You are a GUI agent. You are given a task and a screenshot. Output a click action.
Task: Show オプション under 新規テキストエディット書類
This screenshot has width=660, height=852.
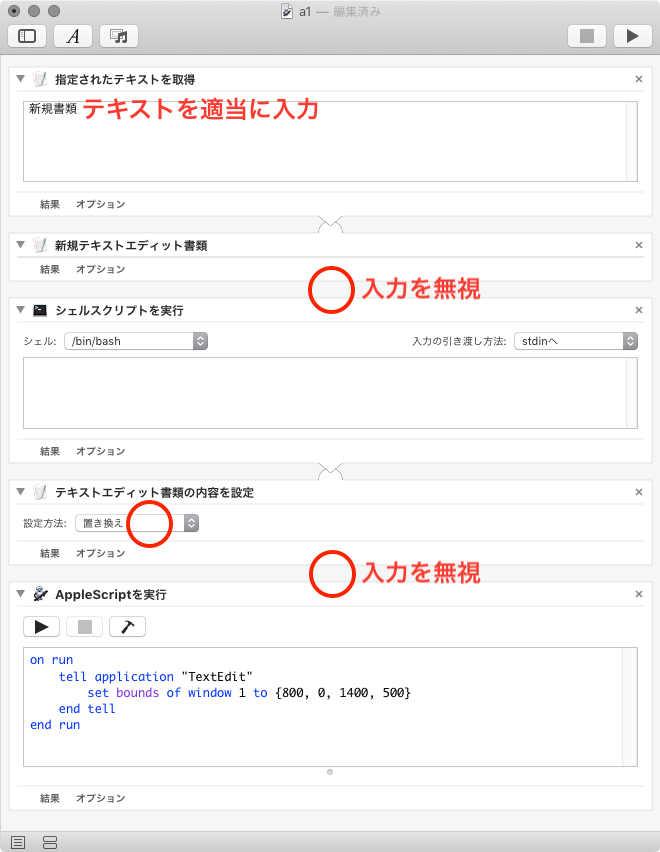(x=100, y=270)
